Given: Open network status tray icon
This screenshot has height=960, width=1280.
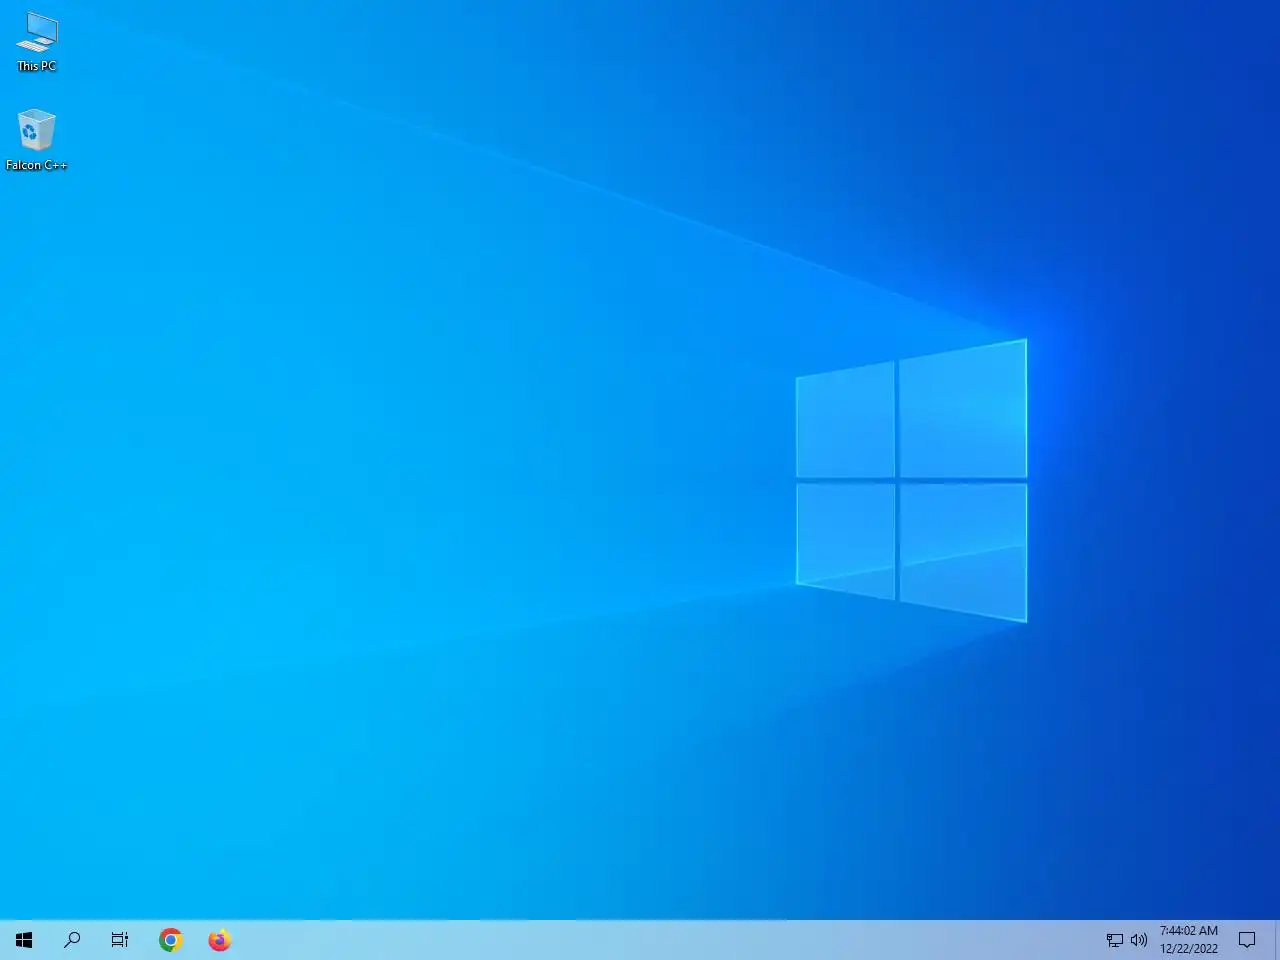Looking at the screenshot, I should (1114, 940).
